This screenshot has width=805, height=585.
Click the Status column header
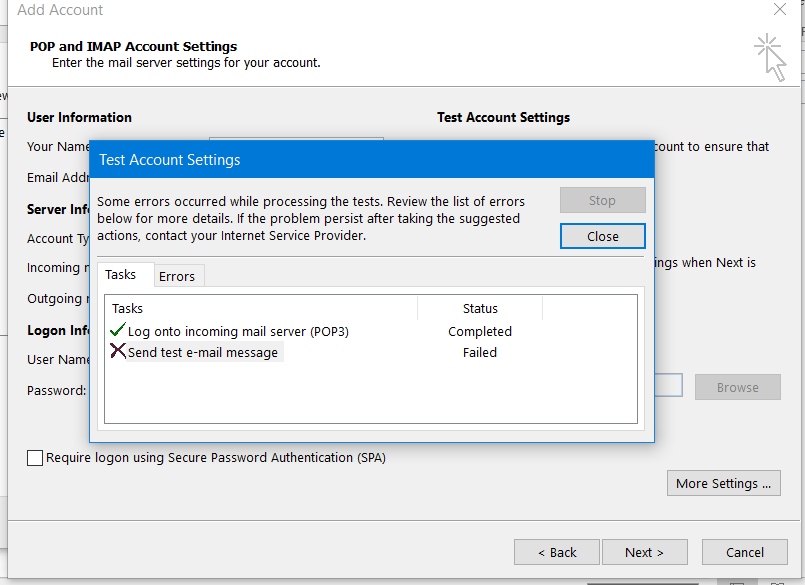coord(480,308)
